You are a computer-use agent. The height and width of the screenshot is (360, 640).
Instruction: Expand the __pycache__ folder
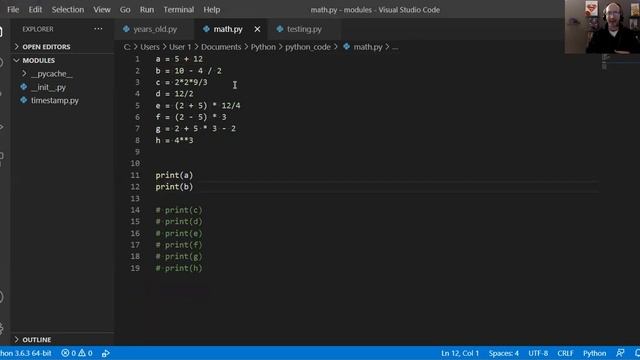24,73
